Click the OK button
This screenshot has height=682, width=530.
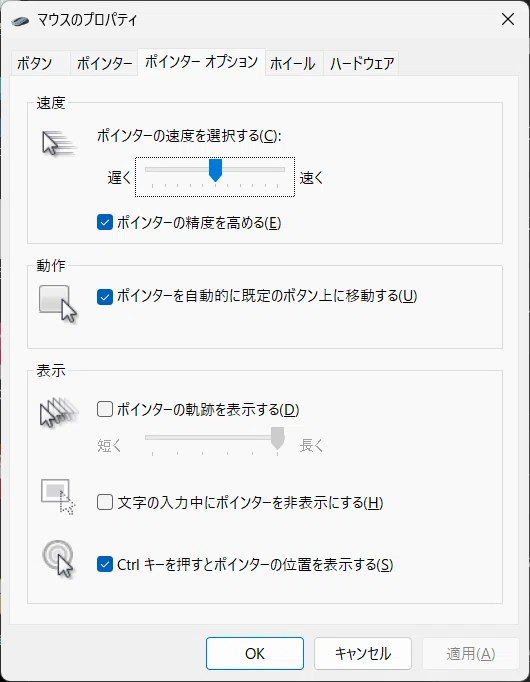(255, 653)
